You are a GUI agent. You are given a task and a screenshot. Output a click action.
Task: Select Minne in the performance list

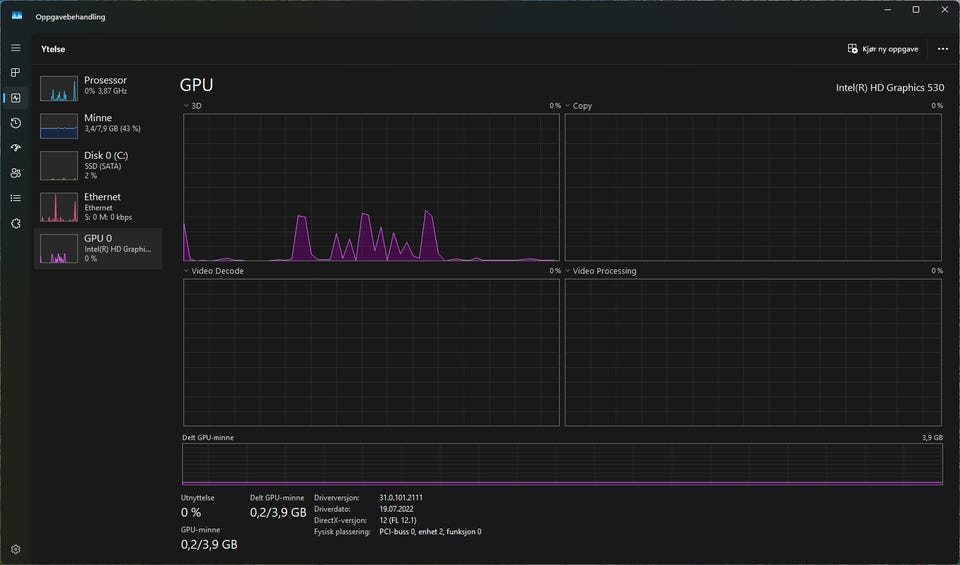[x=98, y=124]
